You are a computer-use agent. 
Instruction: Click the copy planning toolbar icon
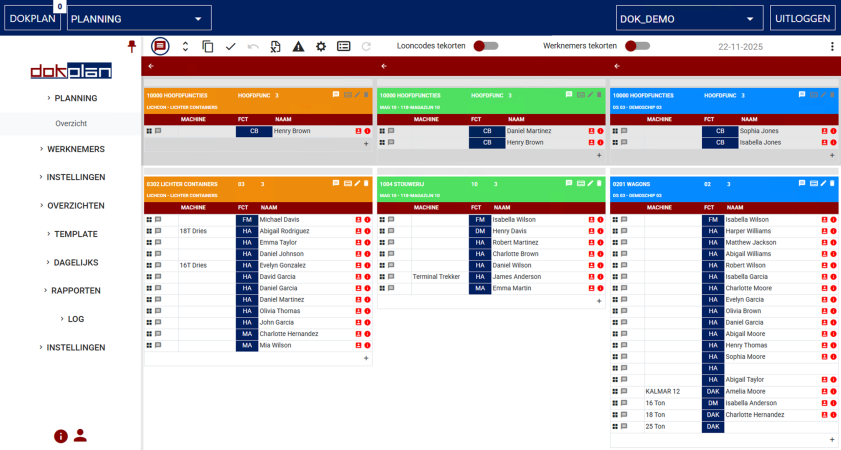[x=208, y=47]
